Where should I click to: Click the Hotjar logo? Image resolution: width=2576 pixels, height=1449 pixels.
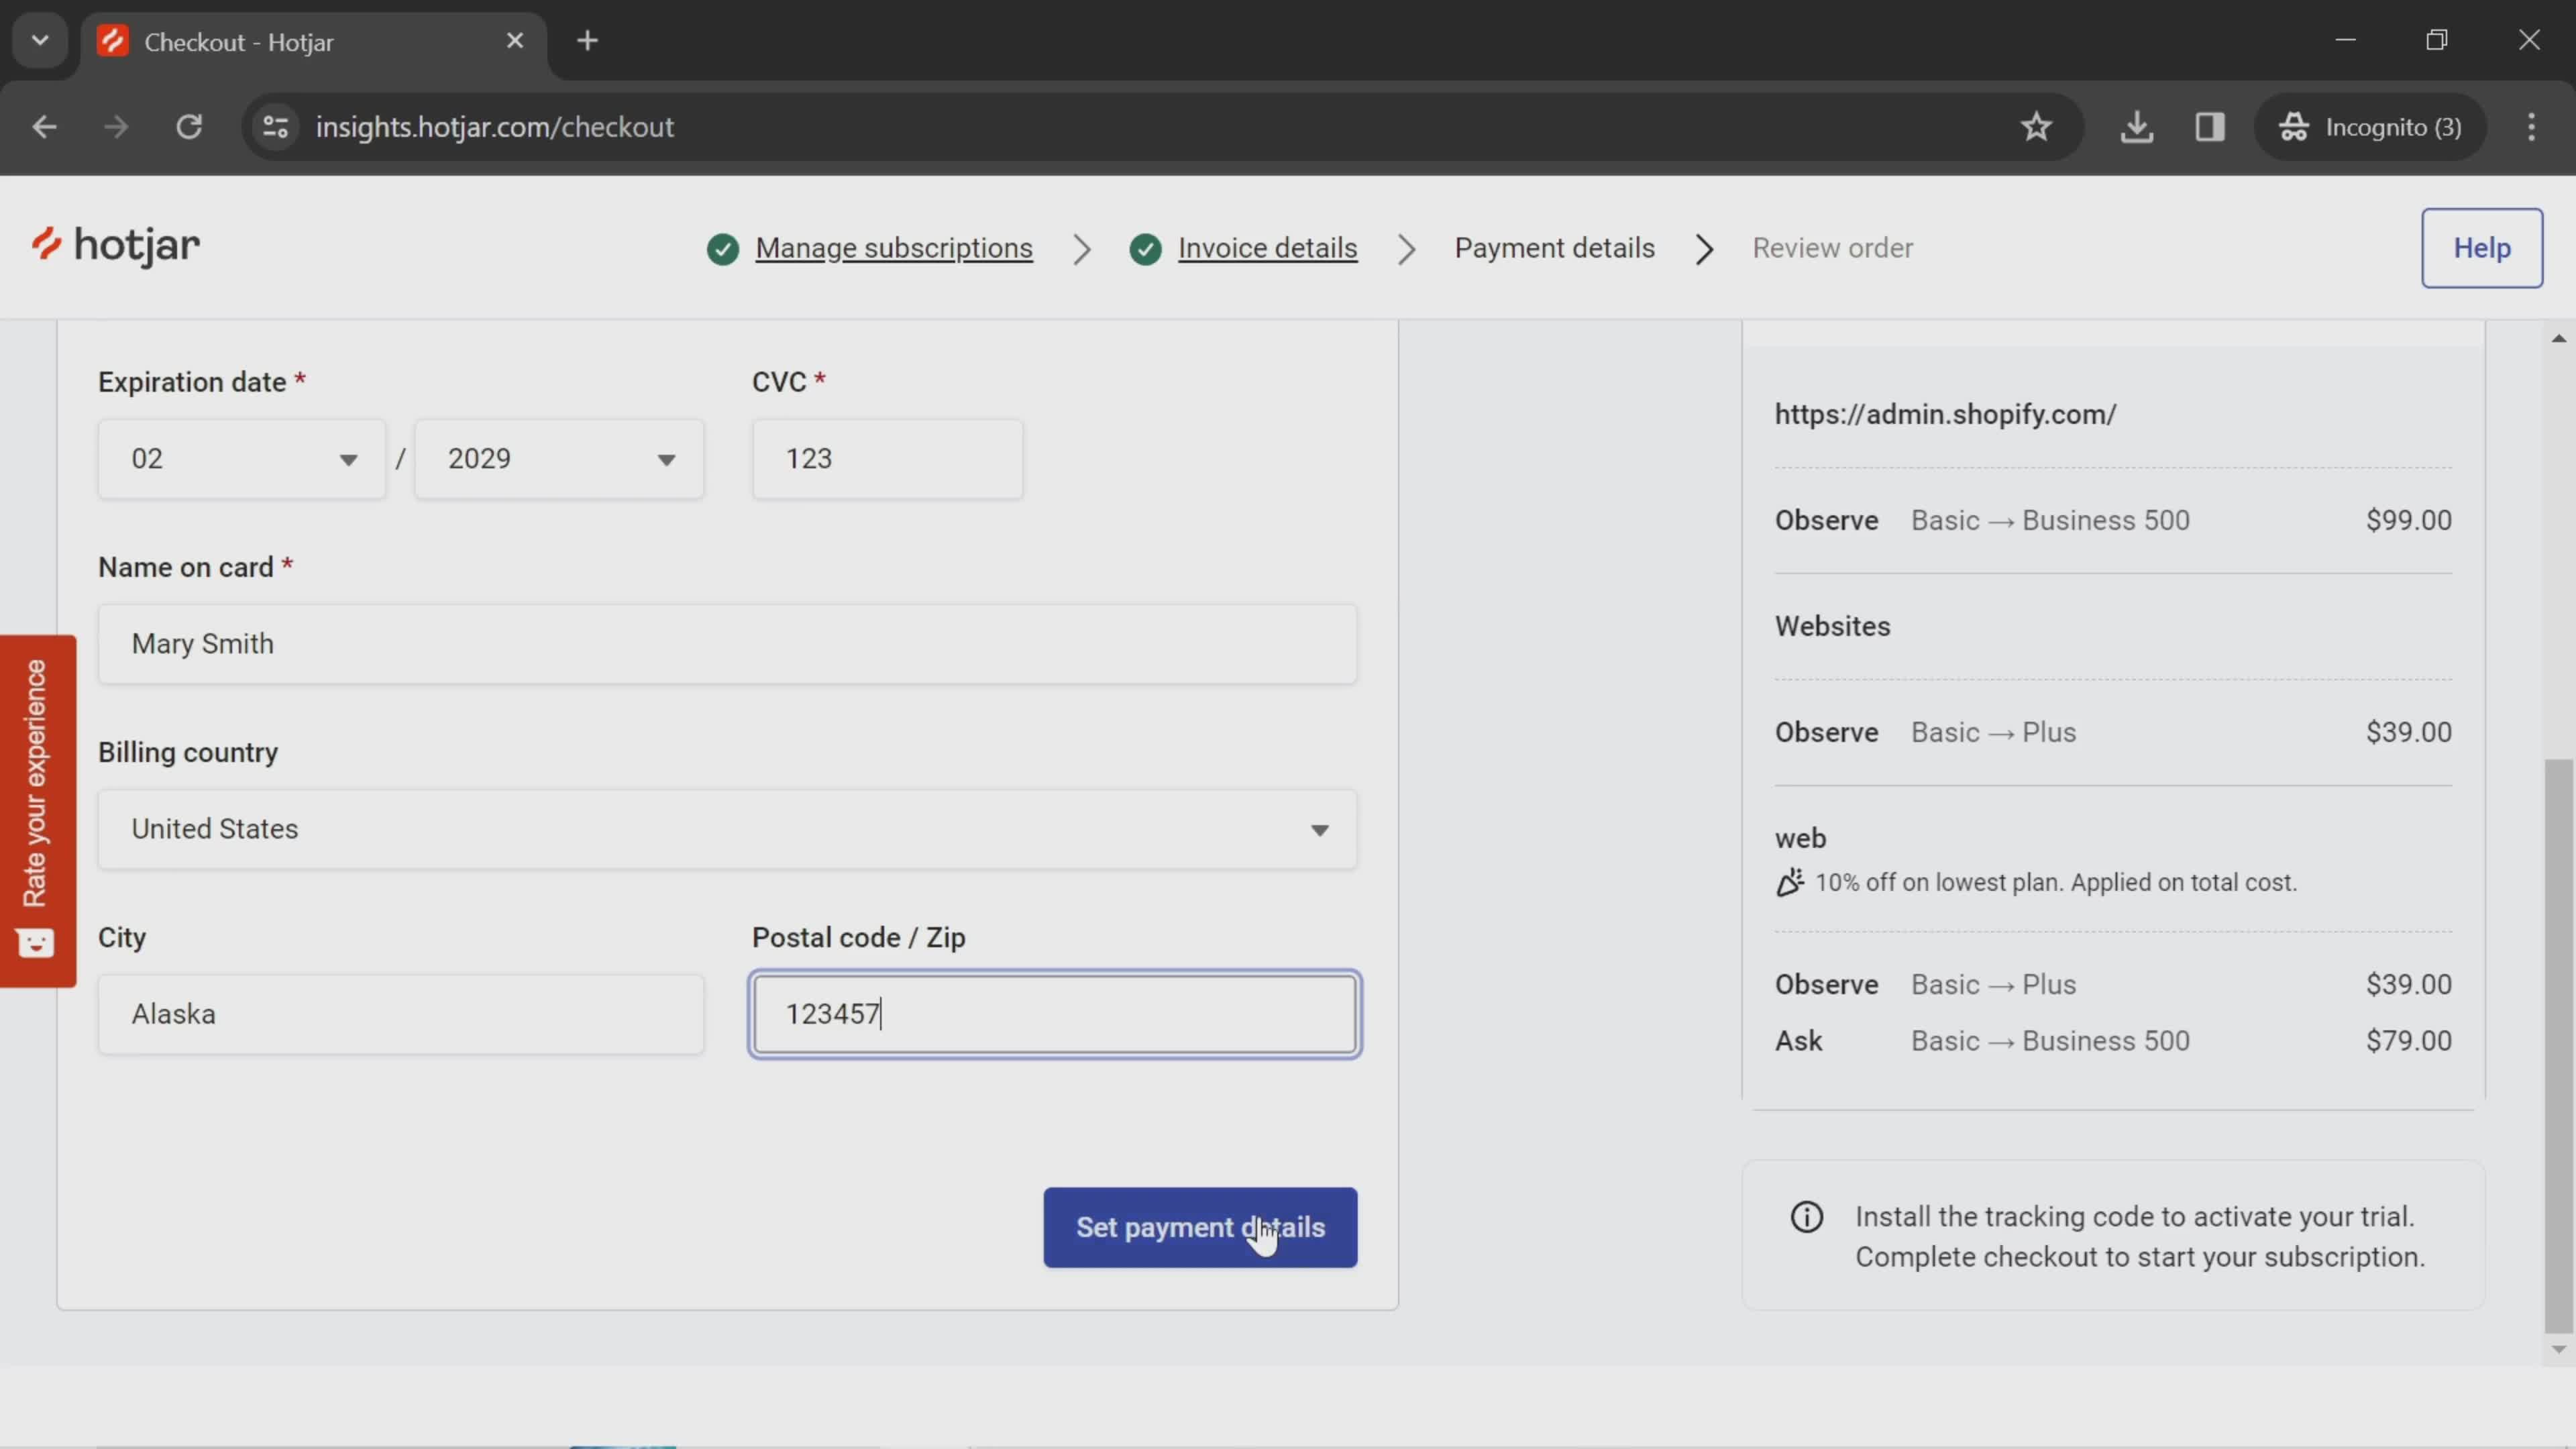coord(115,246)
